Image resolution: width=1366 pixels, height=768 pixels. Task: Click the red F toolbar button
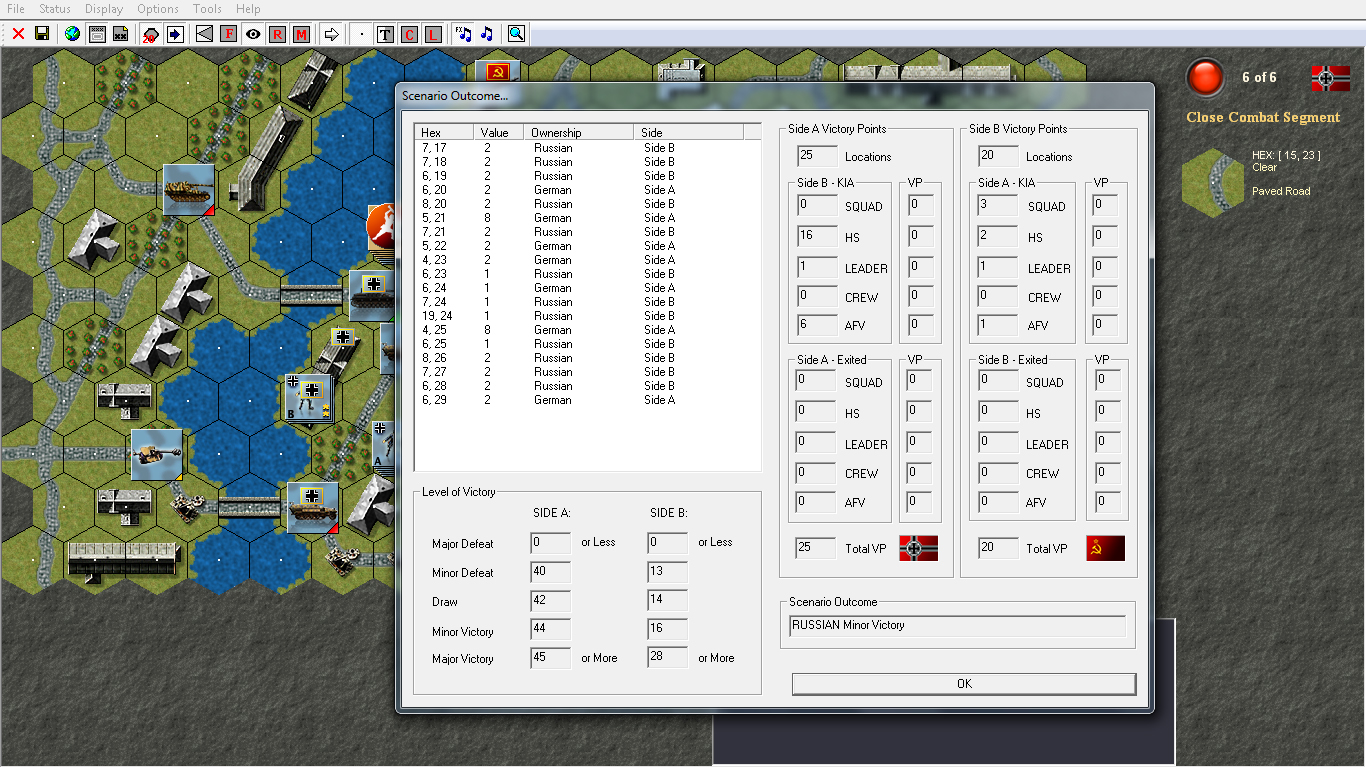coord(229,34)
